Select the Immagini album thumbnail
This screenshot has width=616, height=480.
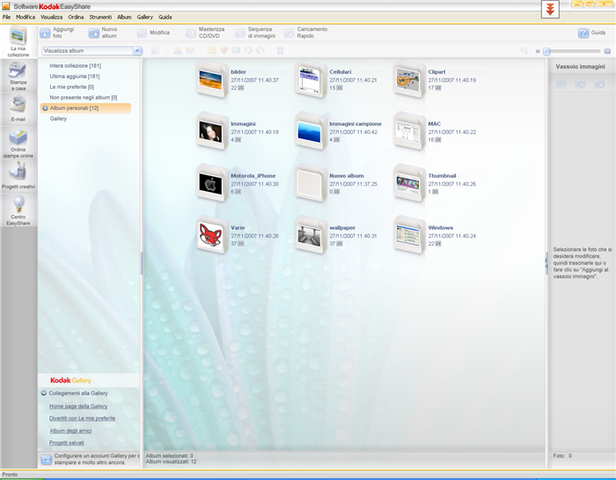pyautogui.click(x=212, y=132)
